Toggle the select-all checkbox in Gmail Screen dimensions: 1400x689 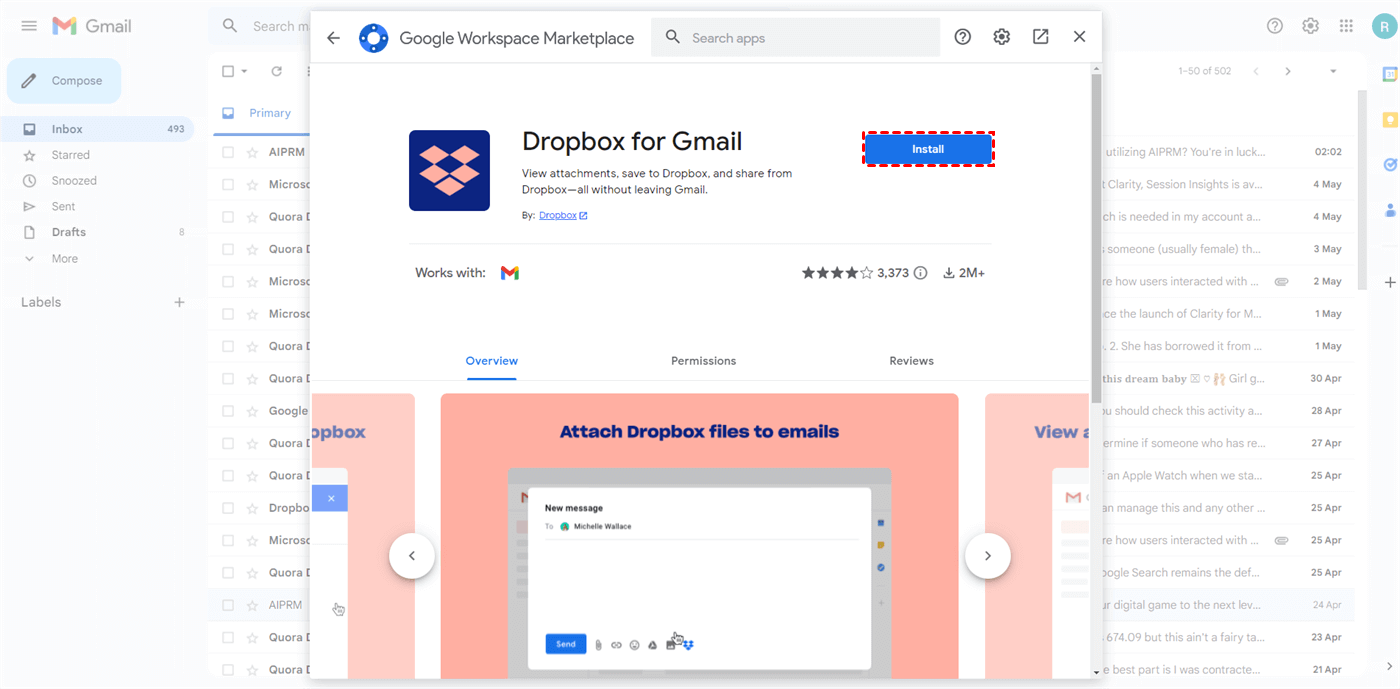tap(228, 71)
